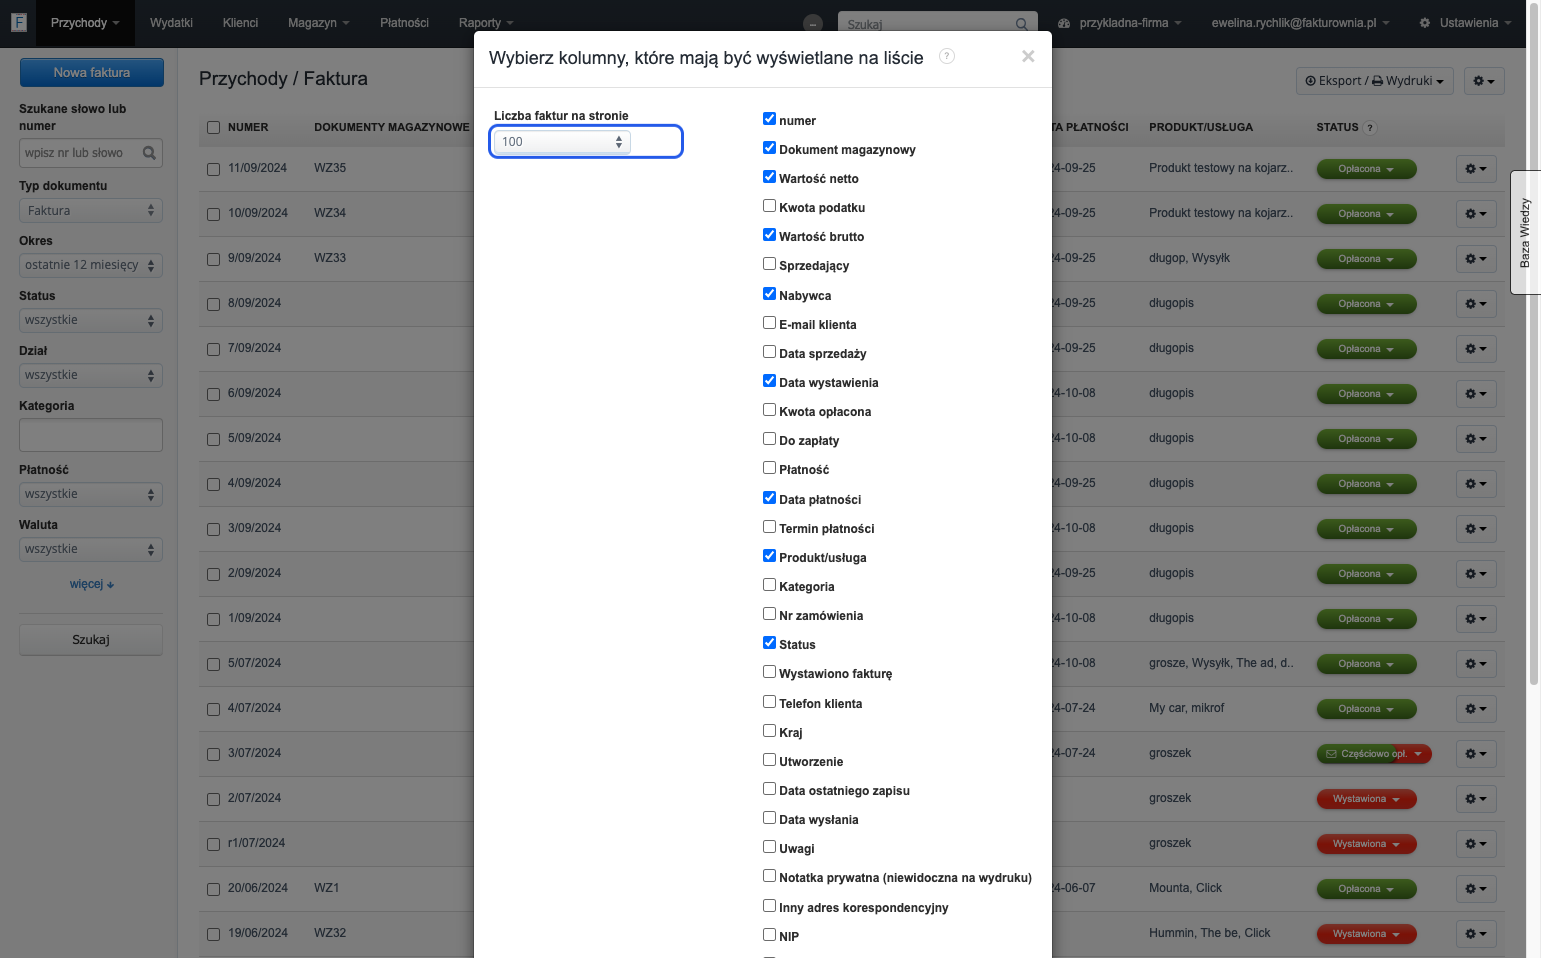Open the Przychody menu
Viewport: 1541px width, 958px height.
85,23
